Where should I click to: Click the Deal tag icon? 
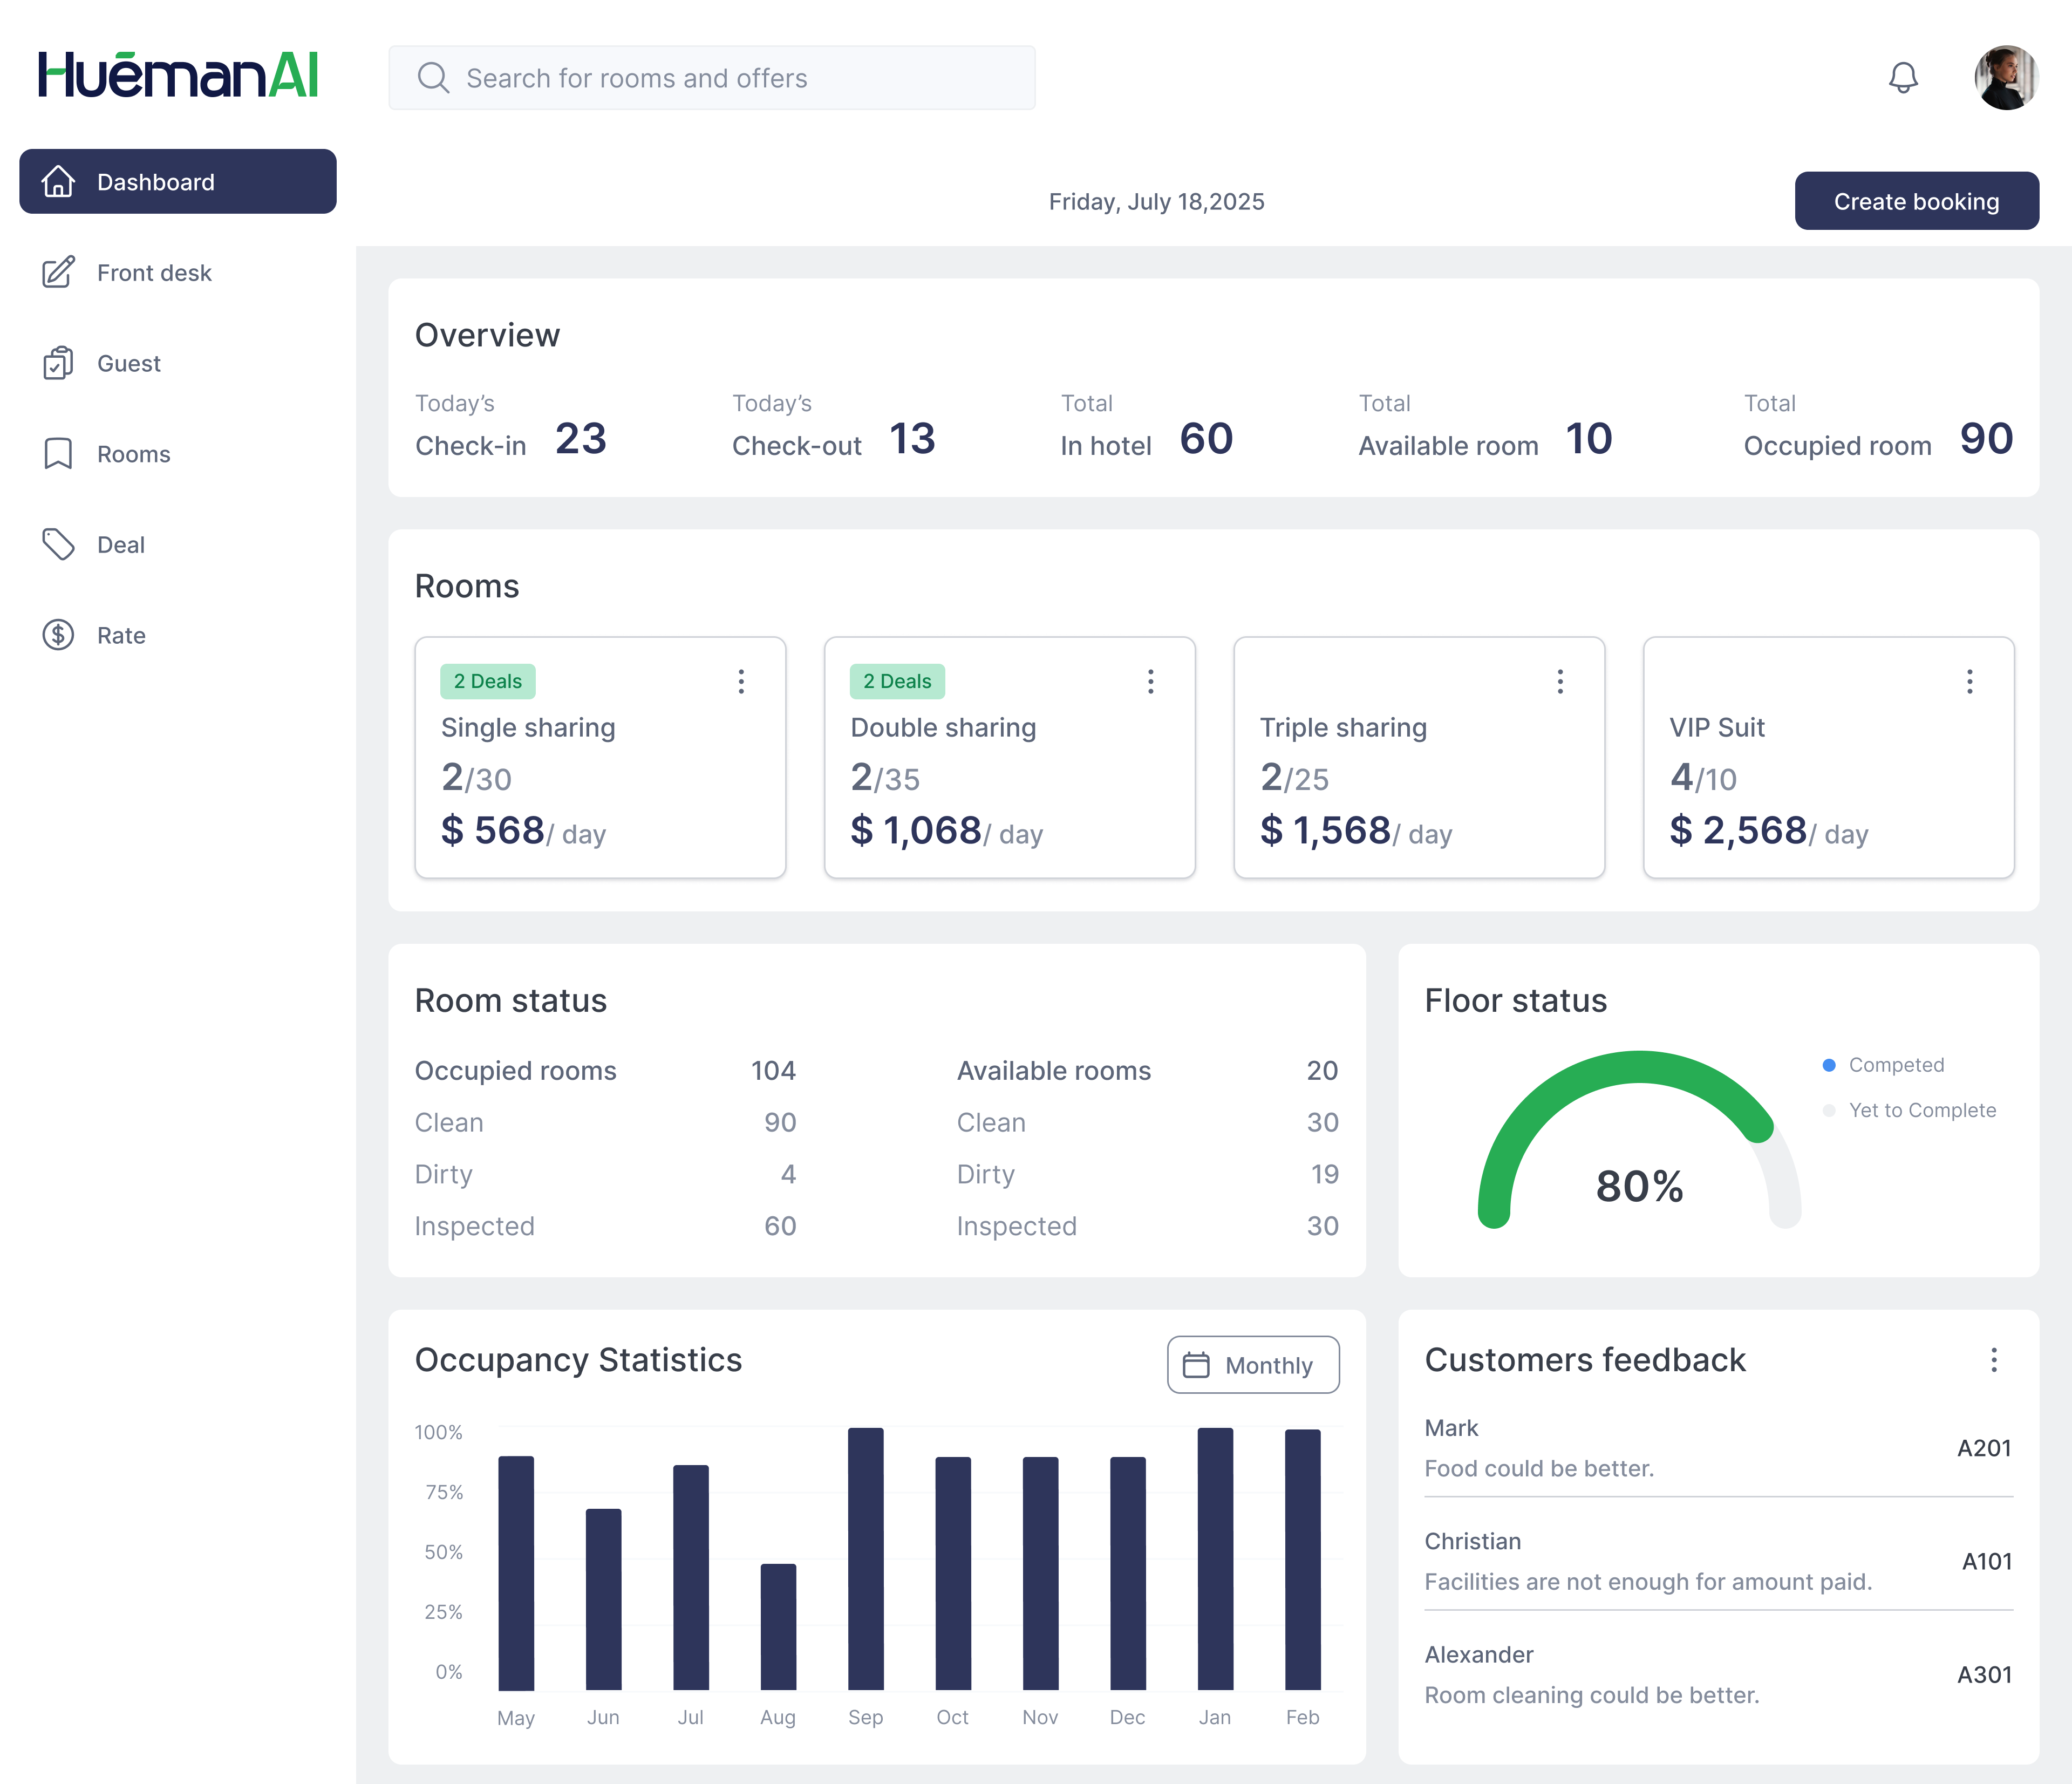pyautogui.click(x=58, y=544)
